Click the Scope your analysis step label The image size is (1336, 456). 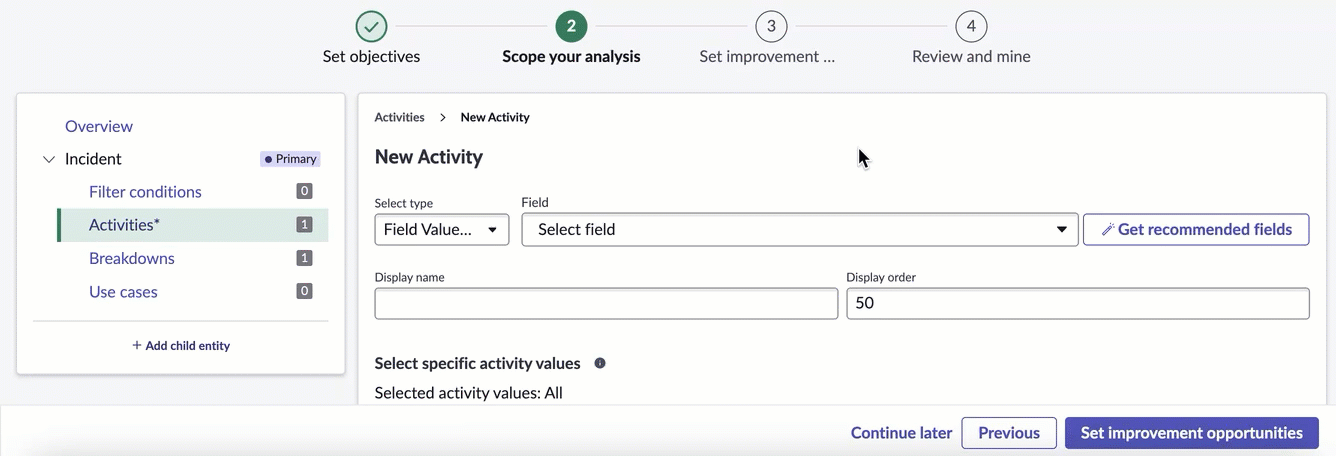click(571, 57)
